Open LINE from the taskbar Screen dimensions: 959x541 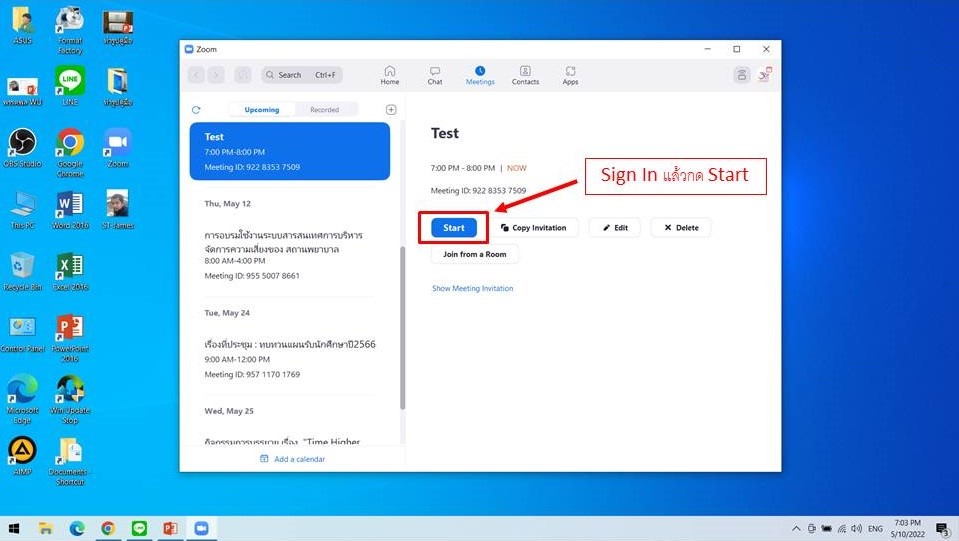(139, 529)
